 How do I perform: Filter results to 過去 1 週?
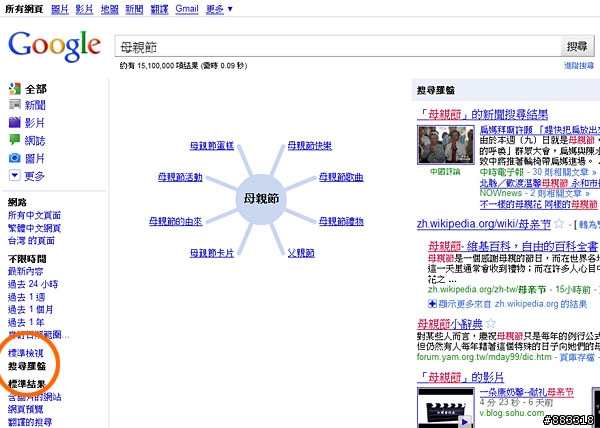click(x=26, y=297)
